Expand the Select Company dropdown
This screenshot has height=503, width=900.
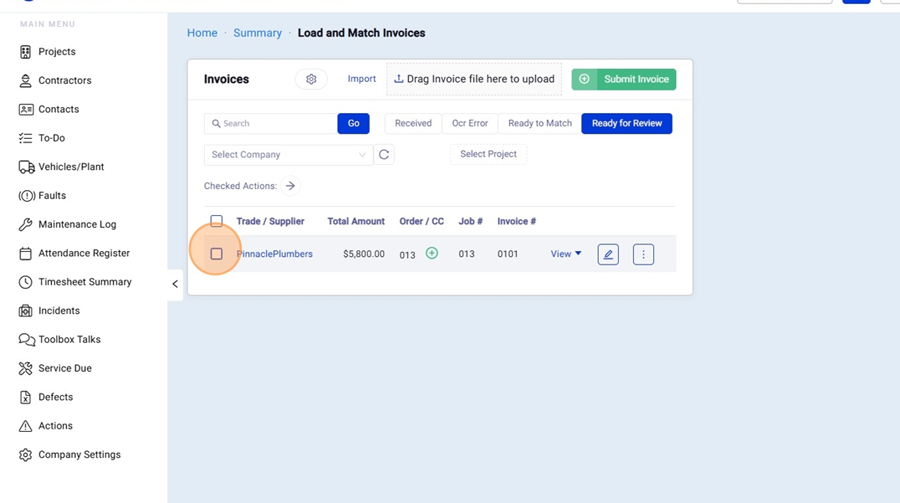click(x=288, y=155)
